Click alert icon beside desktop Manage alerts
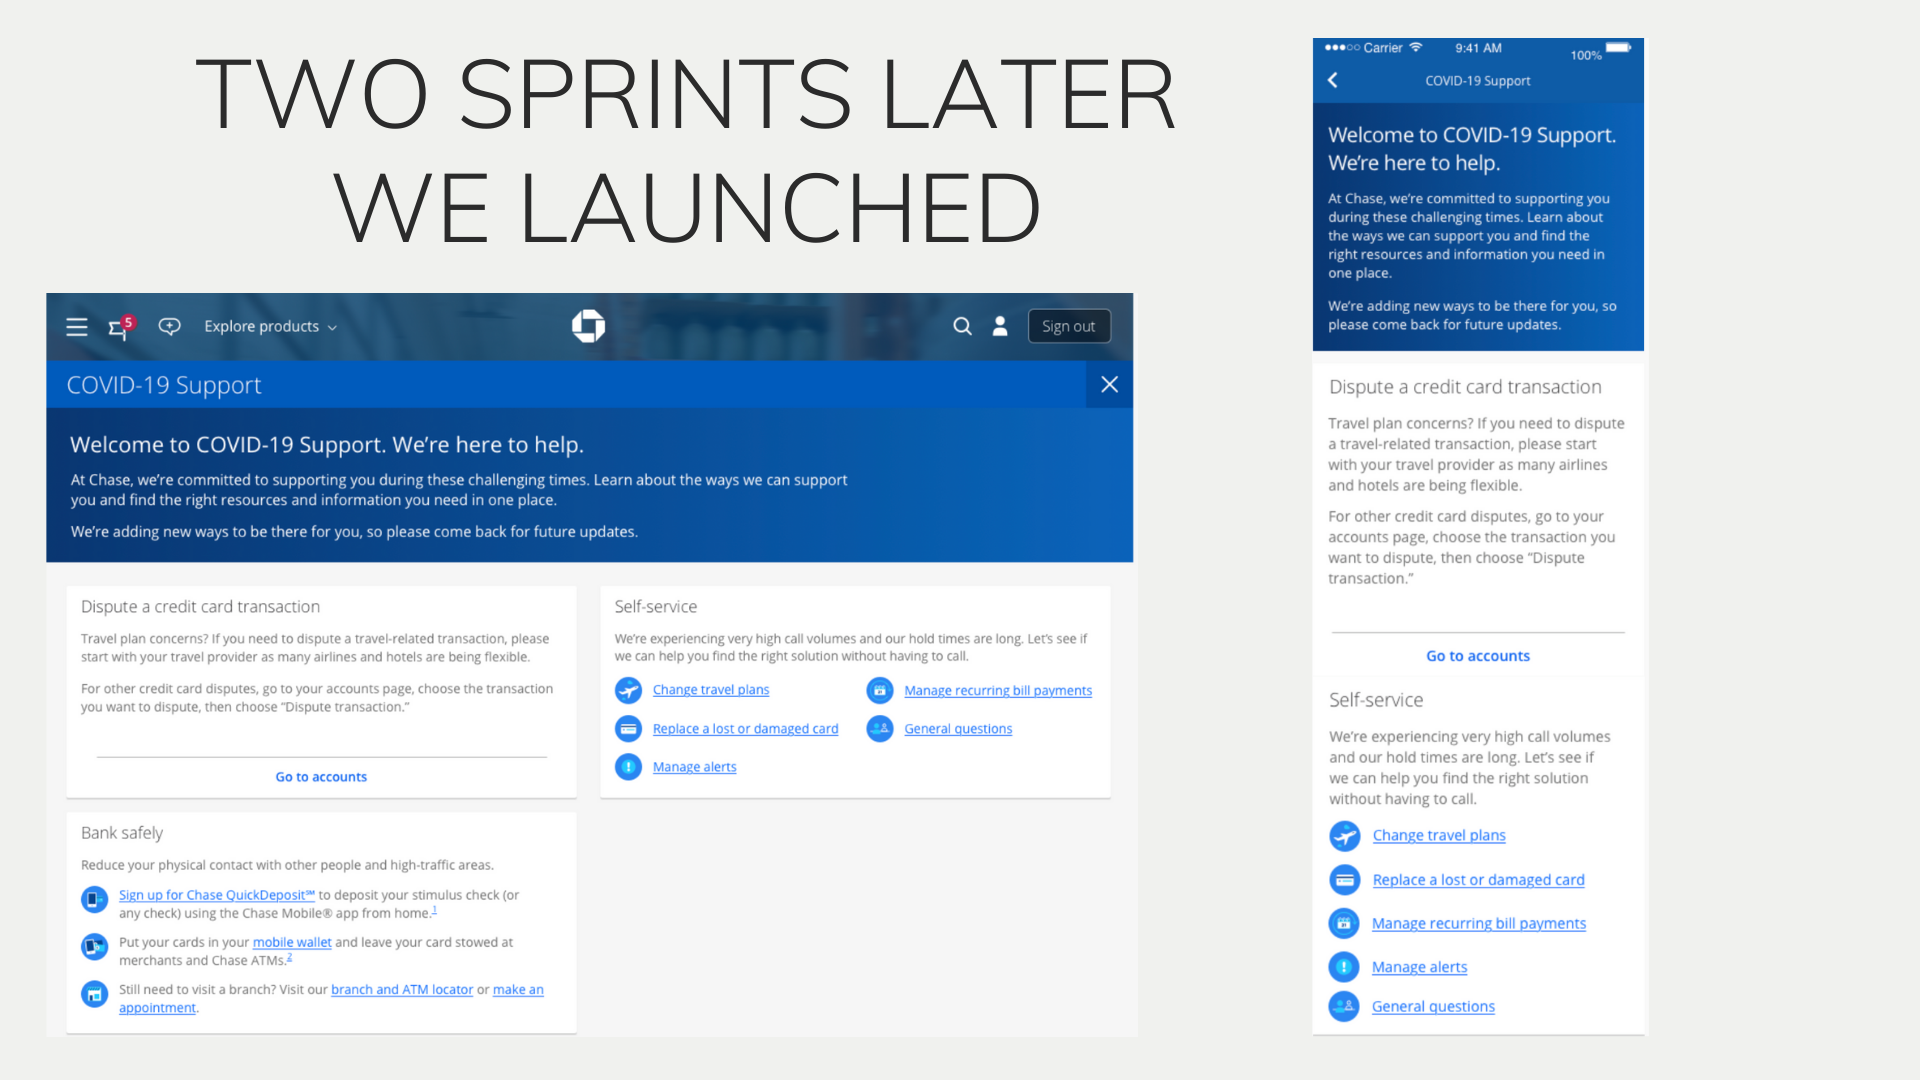Screen dimensions: 1920x1080 click(628, 767)
